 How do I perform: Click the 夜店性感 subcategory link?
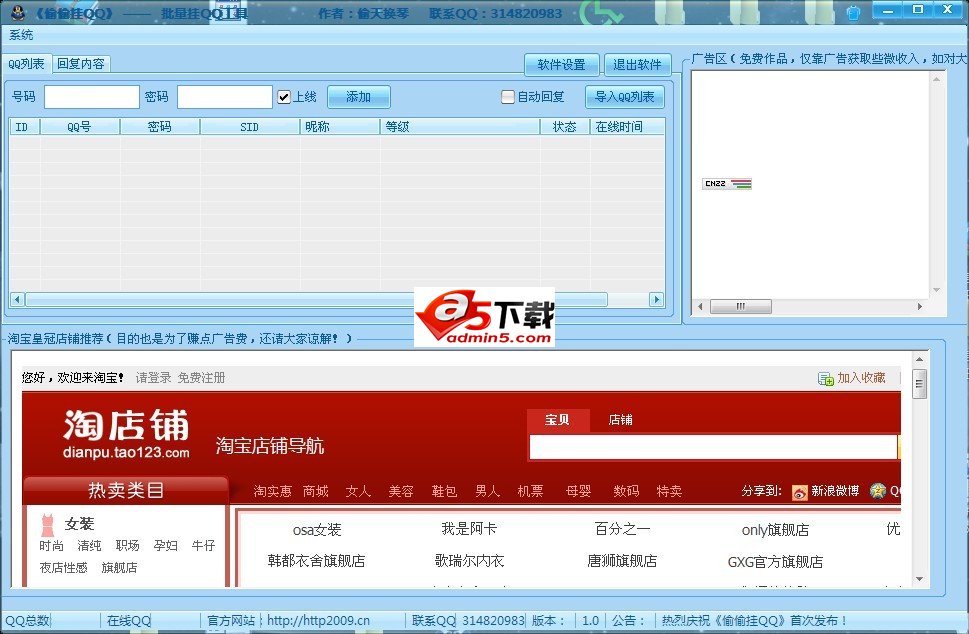(64, 568)
